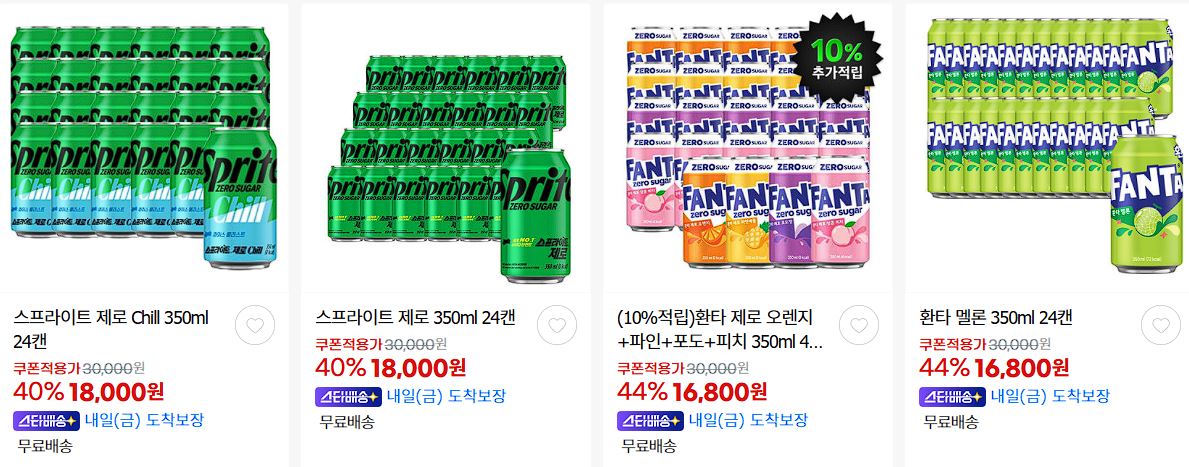Favorite the Sprite Zero Chill product with heart

point(255,326)
